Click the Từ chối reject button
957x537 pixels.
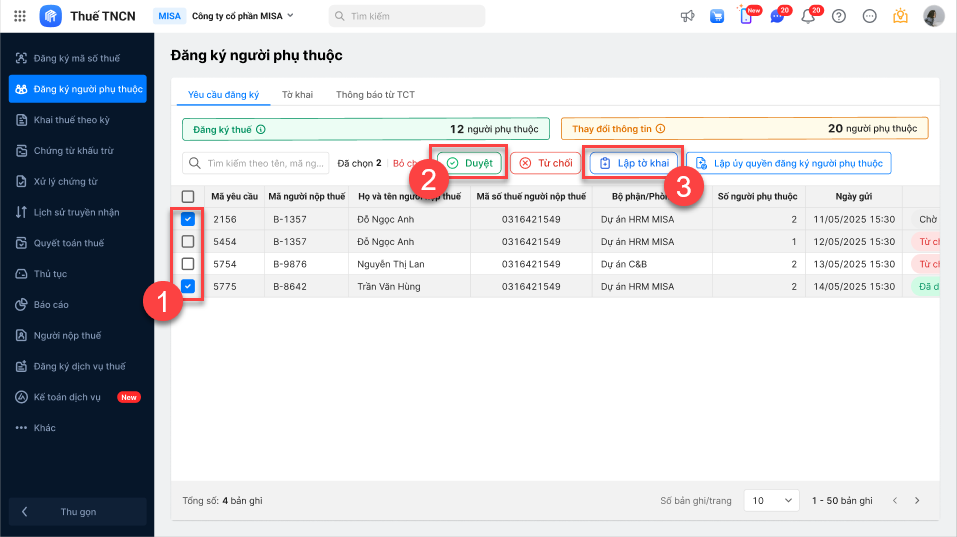point(546,163)
